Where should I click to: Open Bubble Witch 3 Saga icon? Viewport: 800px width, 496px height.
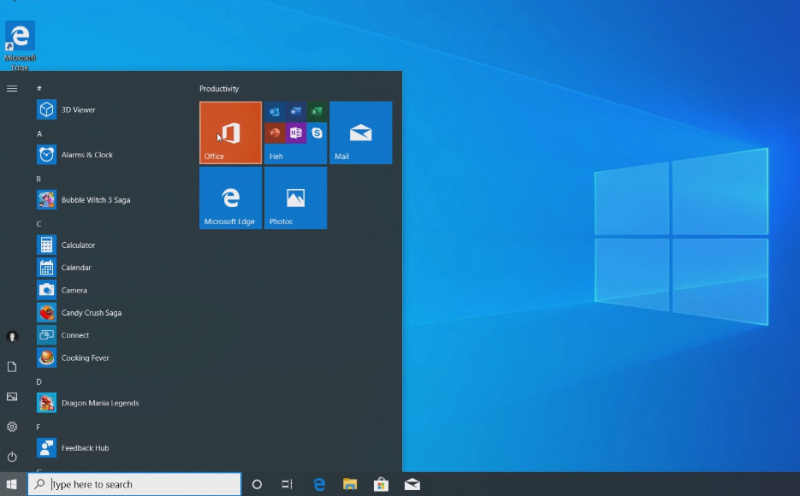click(46, 200)
